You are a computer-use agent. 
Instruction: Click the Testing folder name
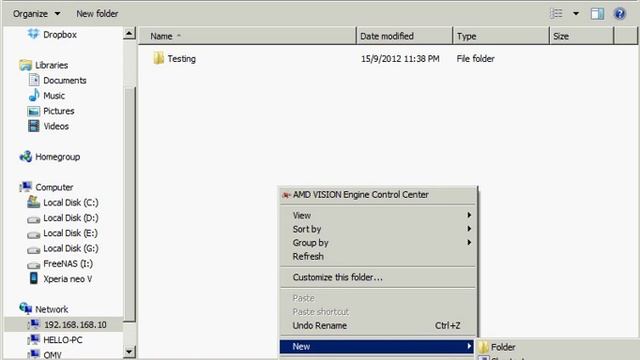pos(182,59)
